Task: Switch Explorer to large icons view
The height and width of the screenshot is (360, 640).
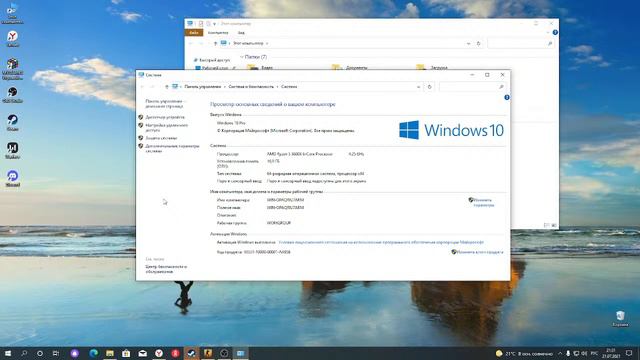Action: (x=554, y=225)
